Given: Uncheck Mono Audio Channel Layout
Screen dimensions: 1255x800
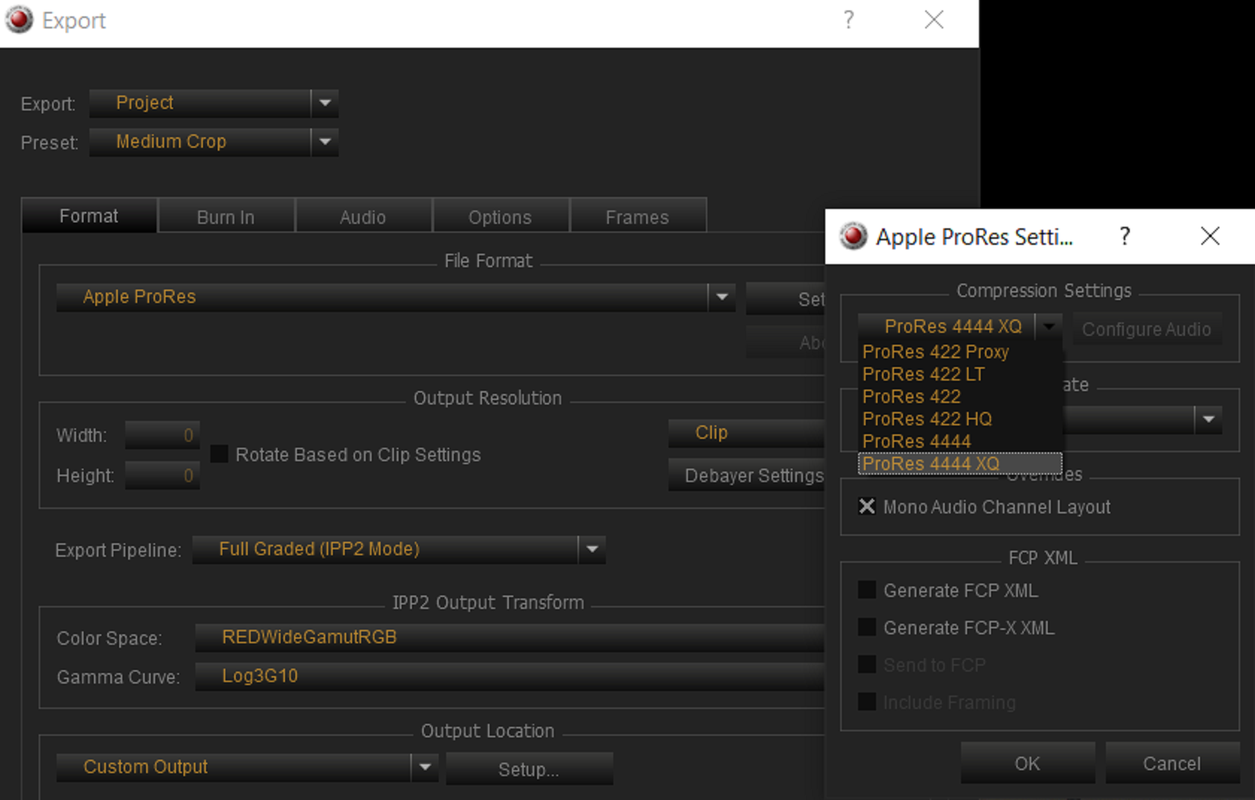Looking at the screenshot, I should click(867, 507).
